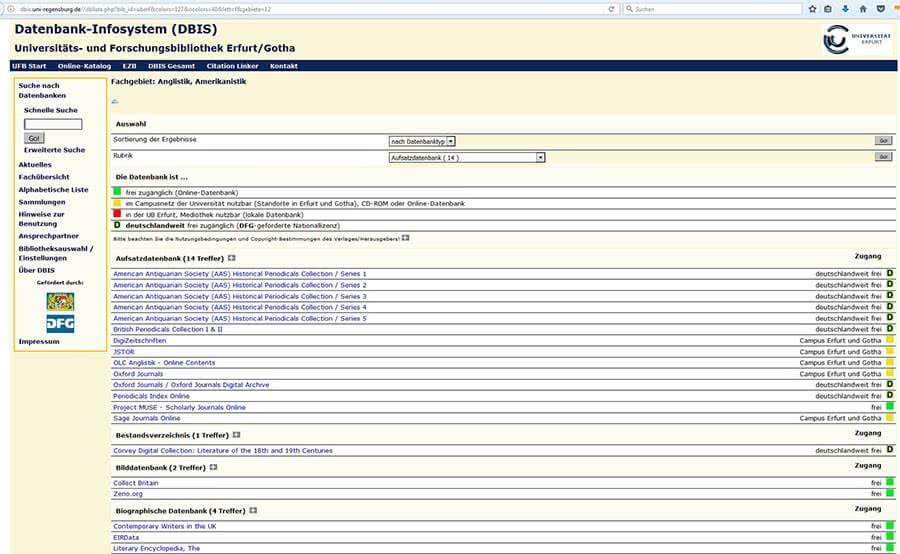Open Ansprechpartner in sidebar
900x554 pixels.
[49, 236]
